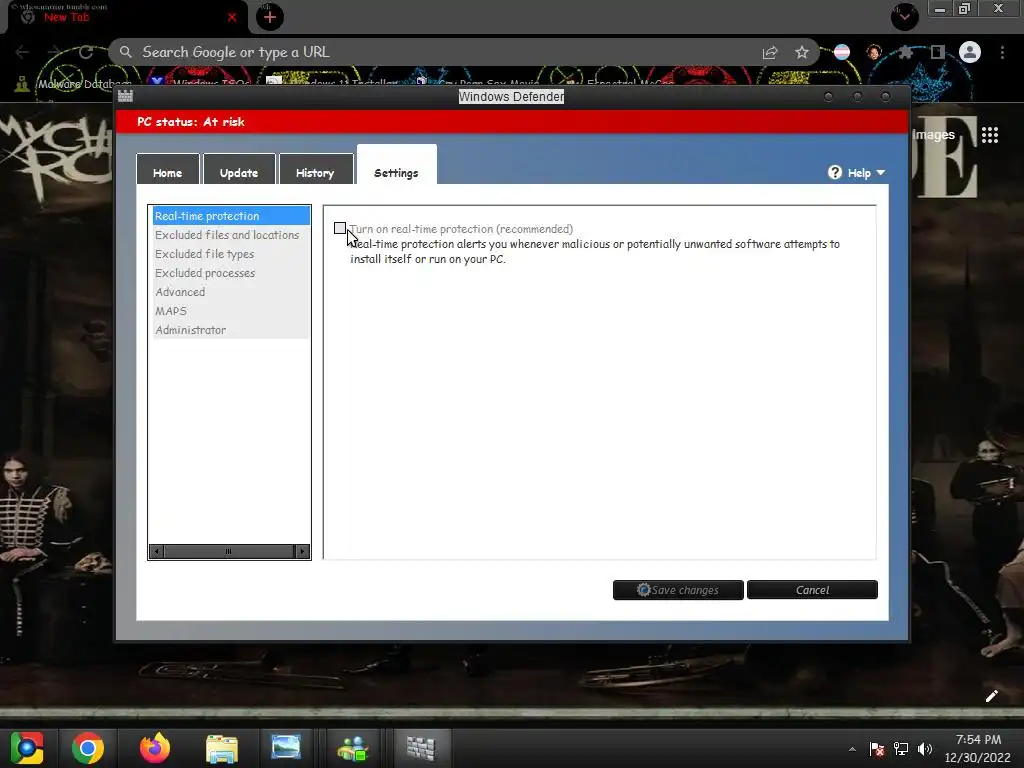Show hidden system tray icons
The height and width of the screenshot is (768, 1024).
tap(852, 749)
